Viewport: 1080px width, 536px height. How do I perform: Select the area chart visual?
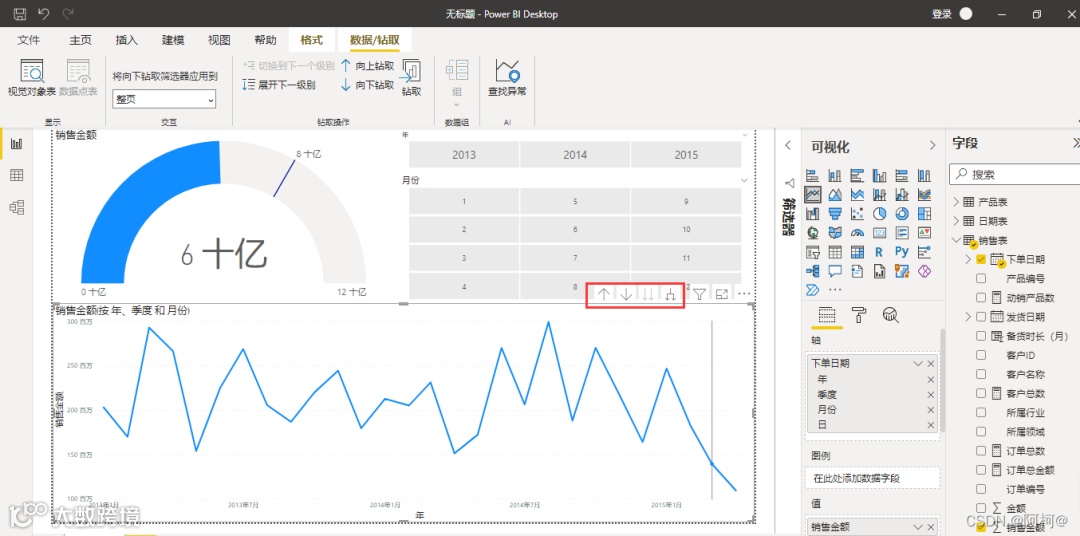835,195
